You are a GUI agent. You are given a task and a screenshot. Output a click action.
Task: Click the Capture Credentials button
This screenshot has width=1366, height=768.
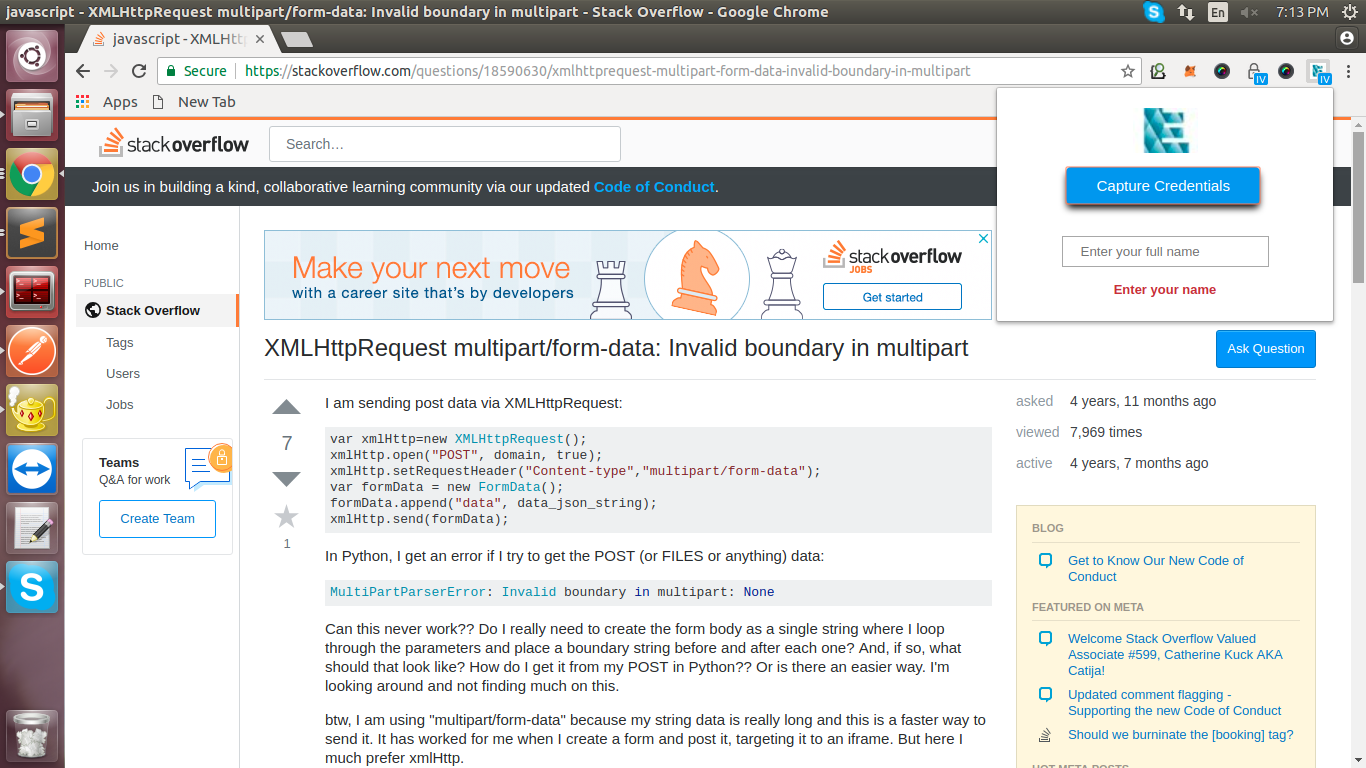pyautogui.click(x=1163, y=186)
